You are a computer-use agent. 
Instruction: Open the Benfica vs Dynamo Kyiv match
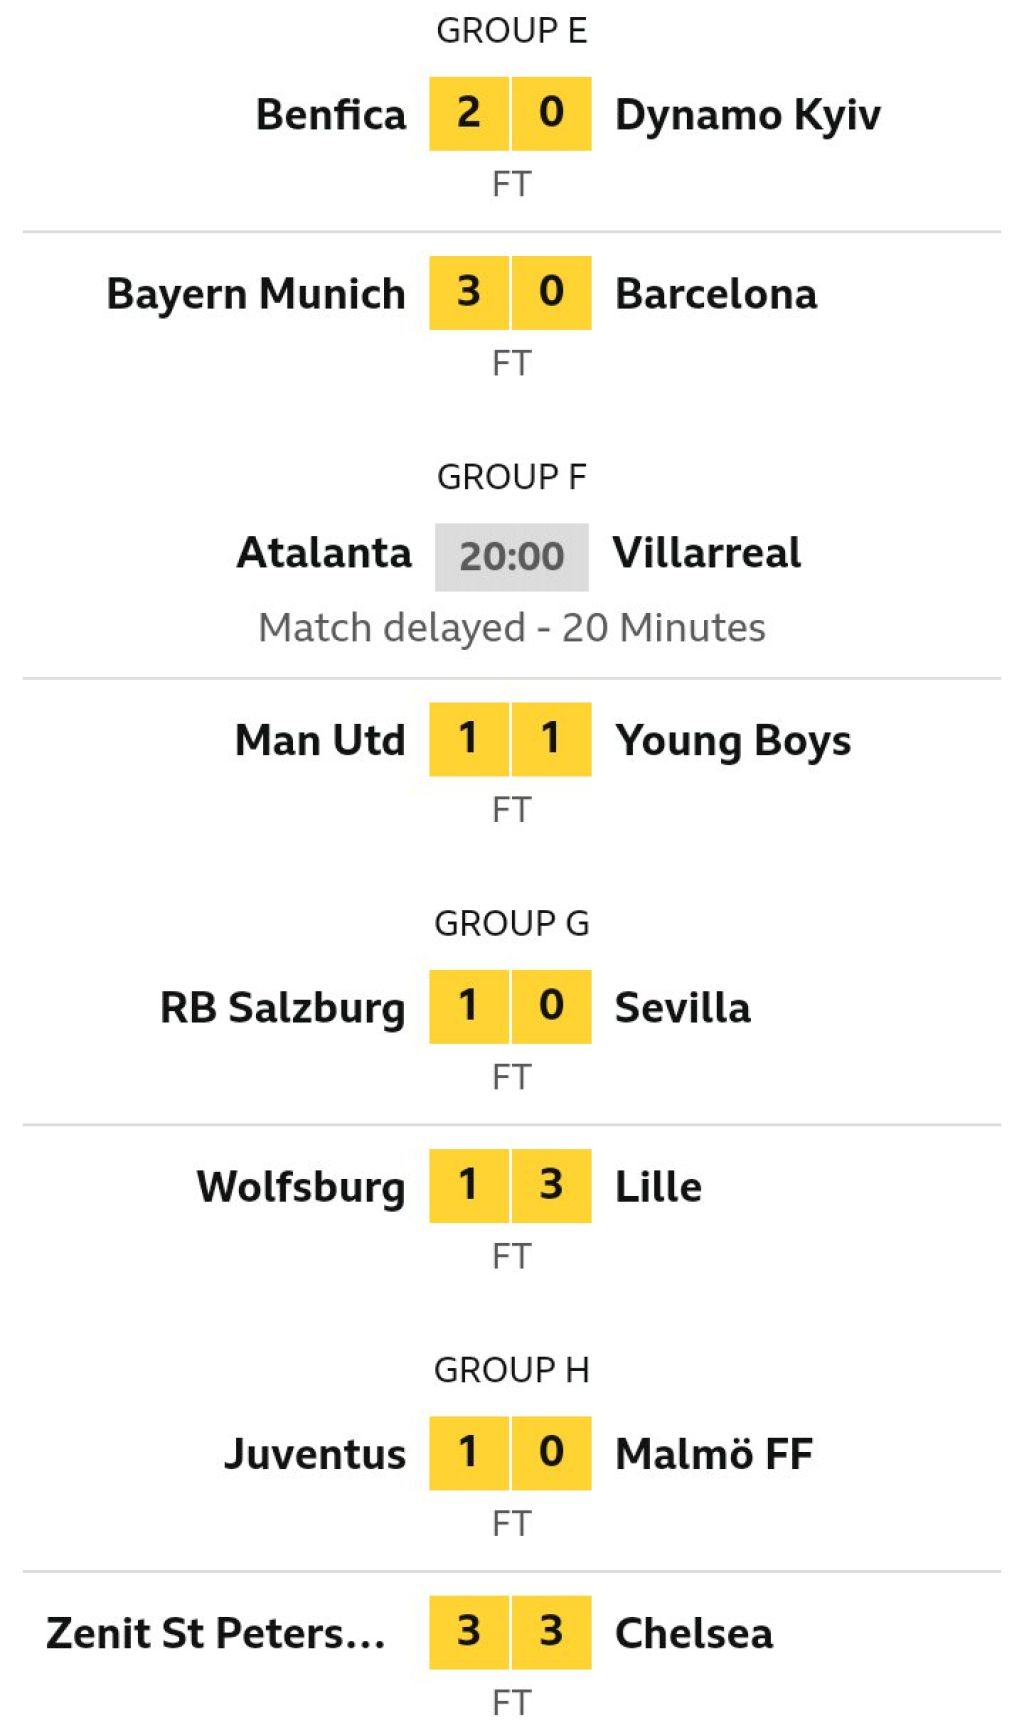511,140
